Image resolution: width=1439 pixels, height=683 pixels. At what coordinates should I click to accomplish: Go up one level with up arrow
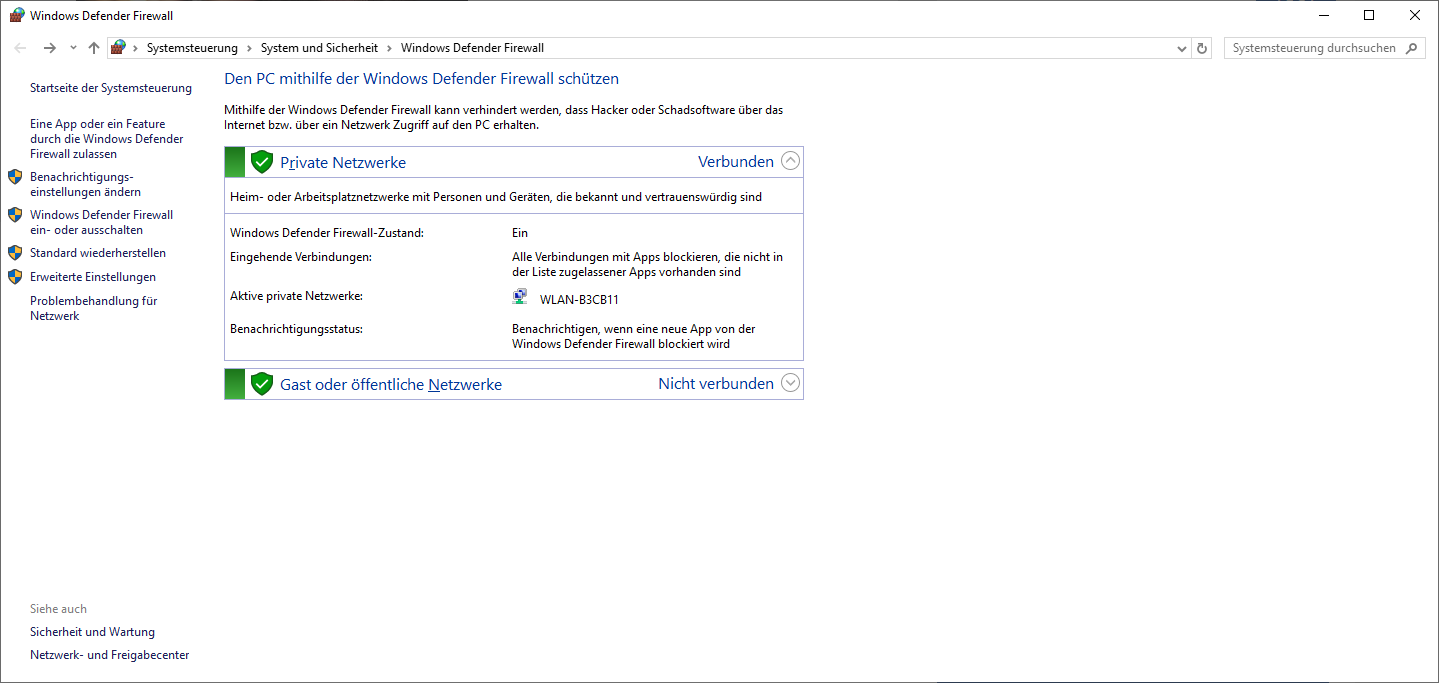(x=94, y=48)
